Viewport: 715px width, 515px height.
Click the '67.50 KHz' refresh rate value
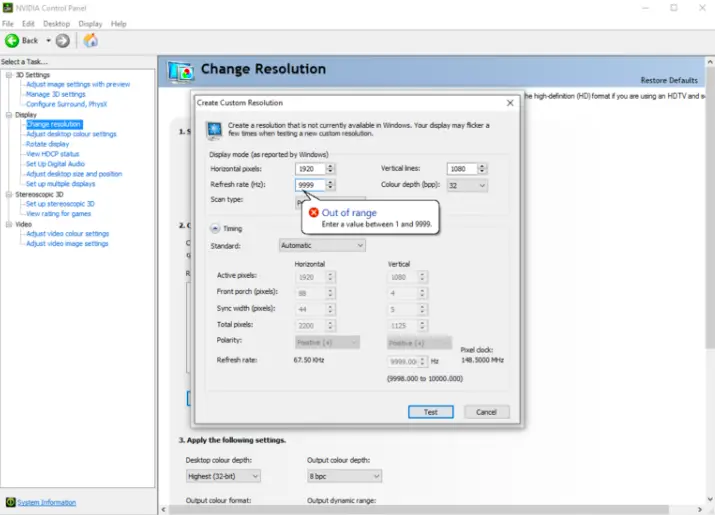309,360
